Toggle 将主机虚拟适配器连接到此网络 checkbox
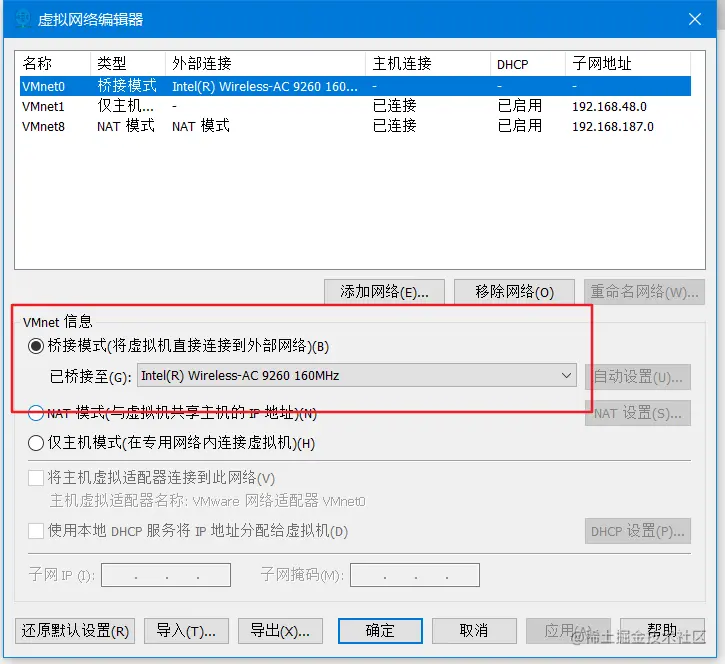 pos(36,478)
